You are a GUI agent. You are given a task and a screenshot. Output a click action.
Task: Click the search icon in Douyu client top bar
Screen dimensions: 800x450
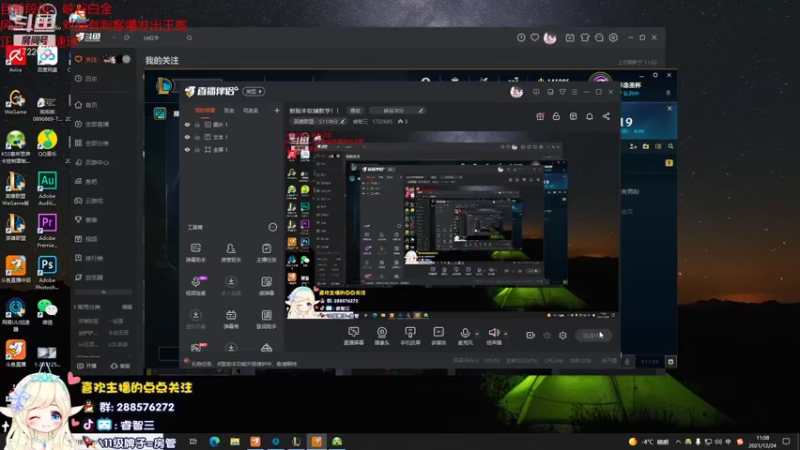pyautogui.click(x=189, y=38)
